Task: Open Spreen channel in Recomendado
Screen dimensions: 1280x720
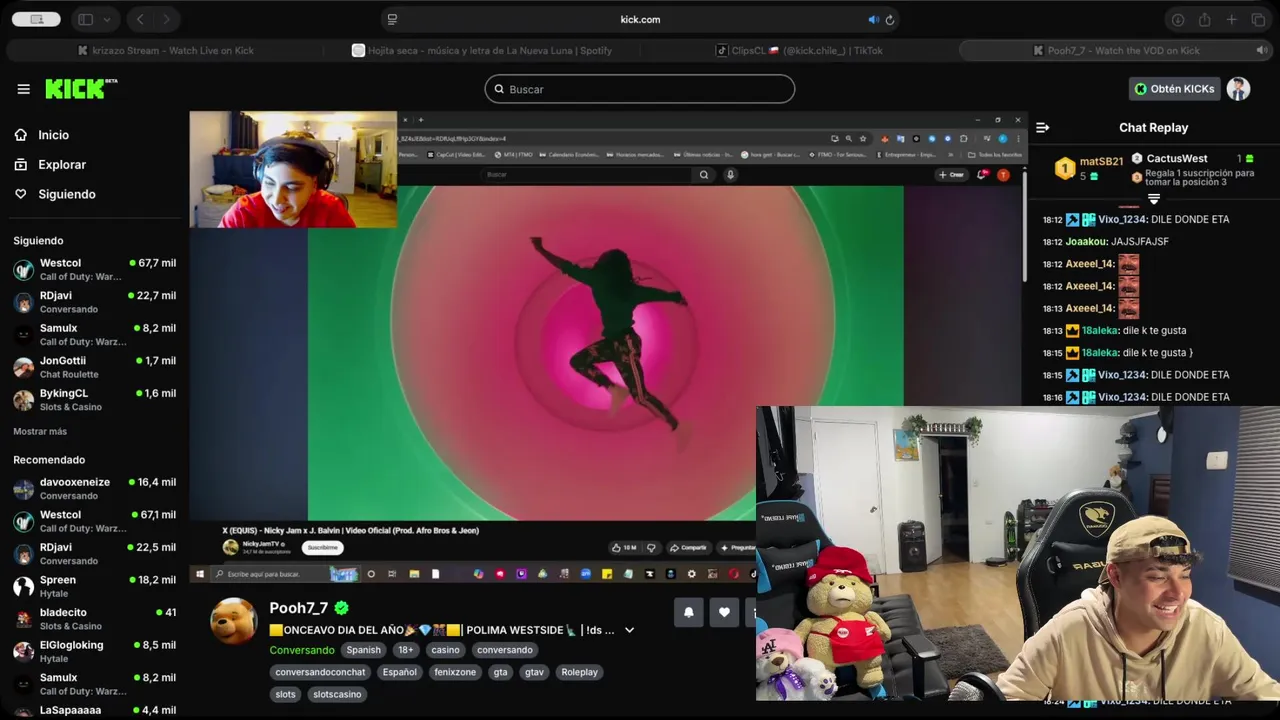Action: click(94, 586)
